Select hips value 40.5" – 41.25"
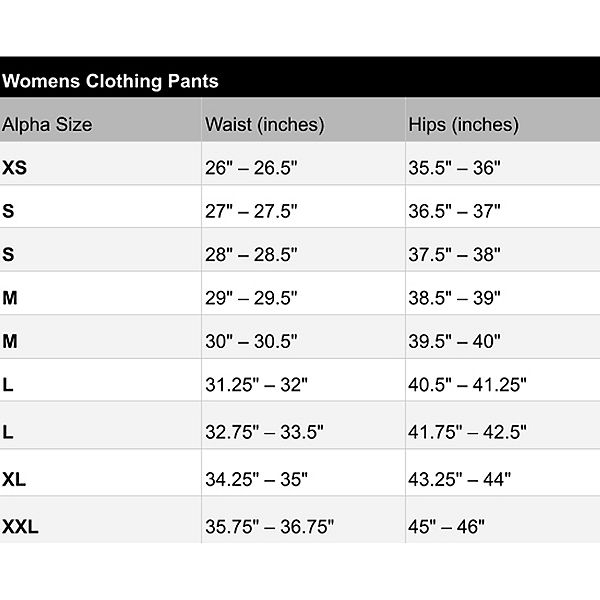The width and height of the screenshot is (600, 600). pyautogui.click(x=467, y=384)
